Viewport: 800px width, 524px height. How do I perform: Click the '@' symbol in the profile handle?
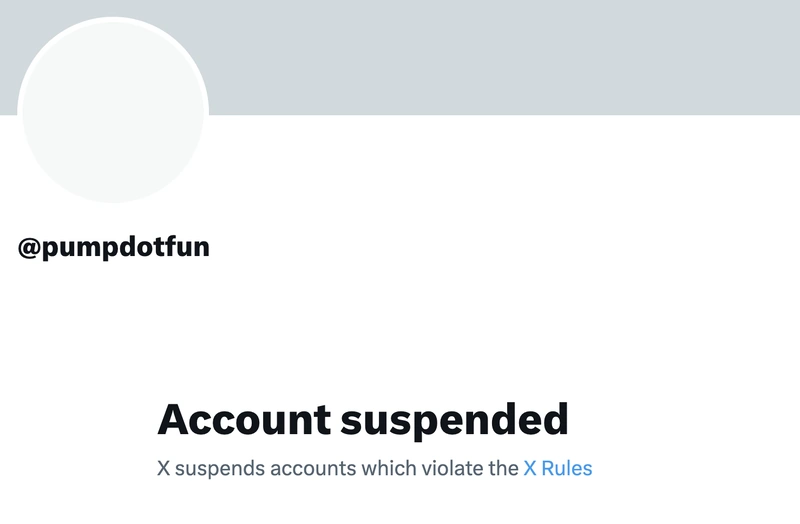[x=29, y=247]
